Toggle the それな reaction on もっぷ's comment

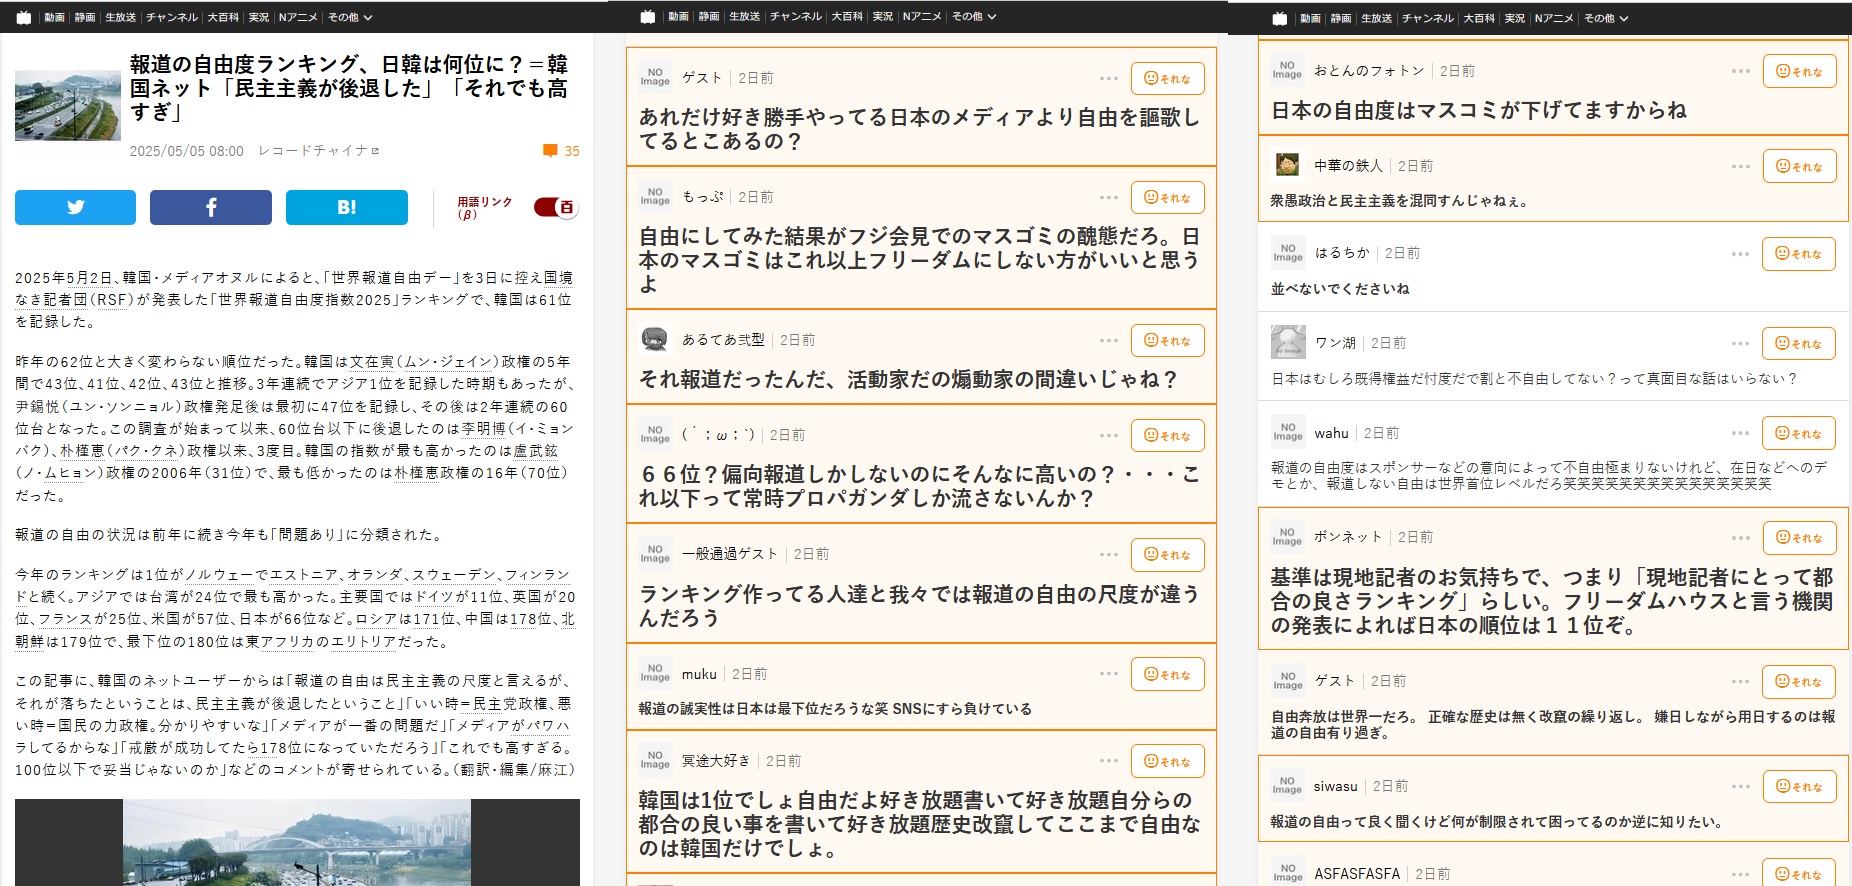(1167, 198)
